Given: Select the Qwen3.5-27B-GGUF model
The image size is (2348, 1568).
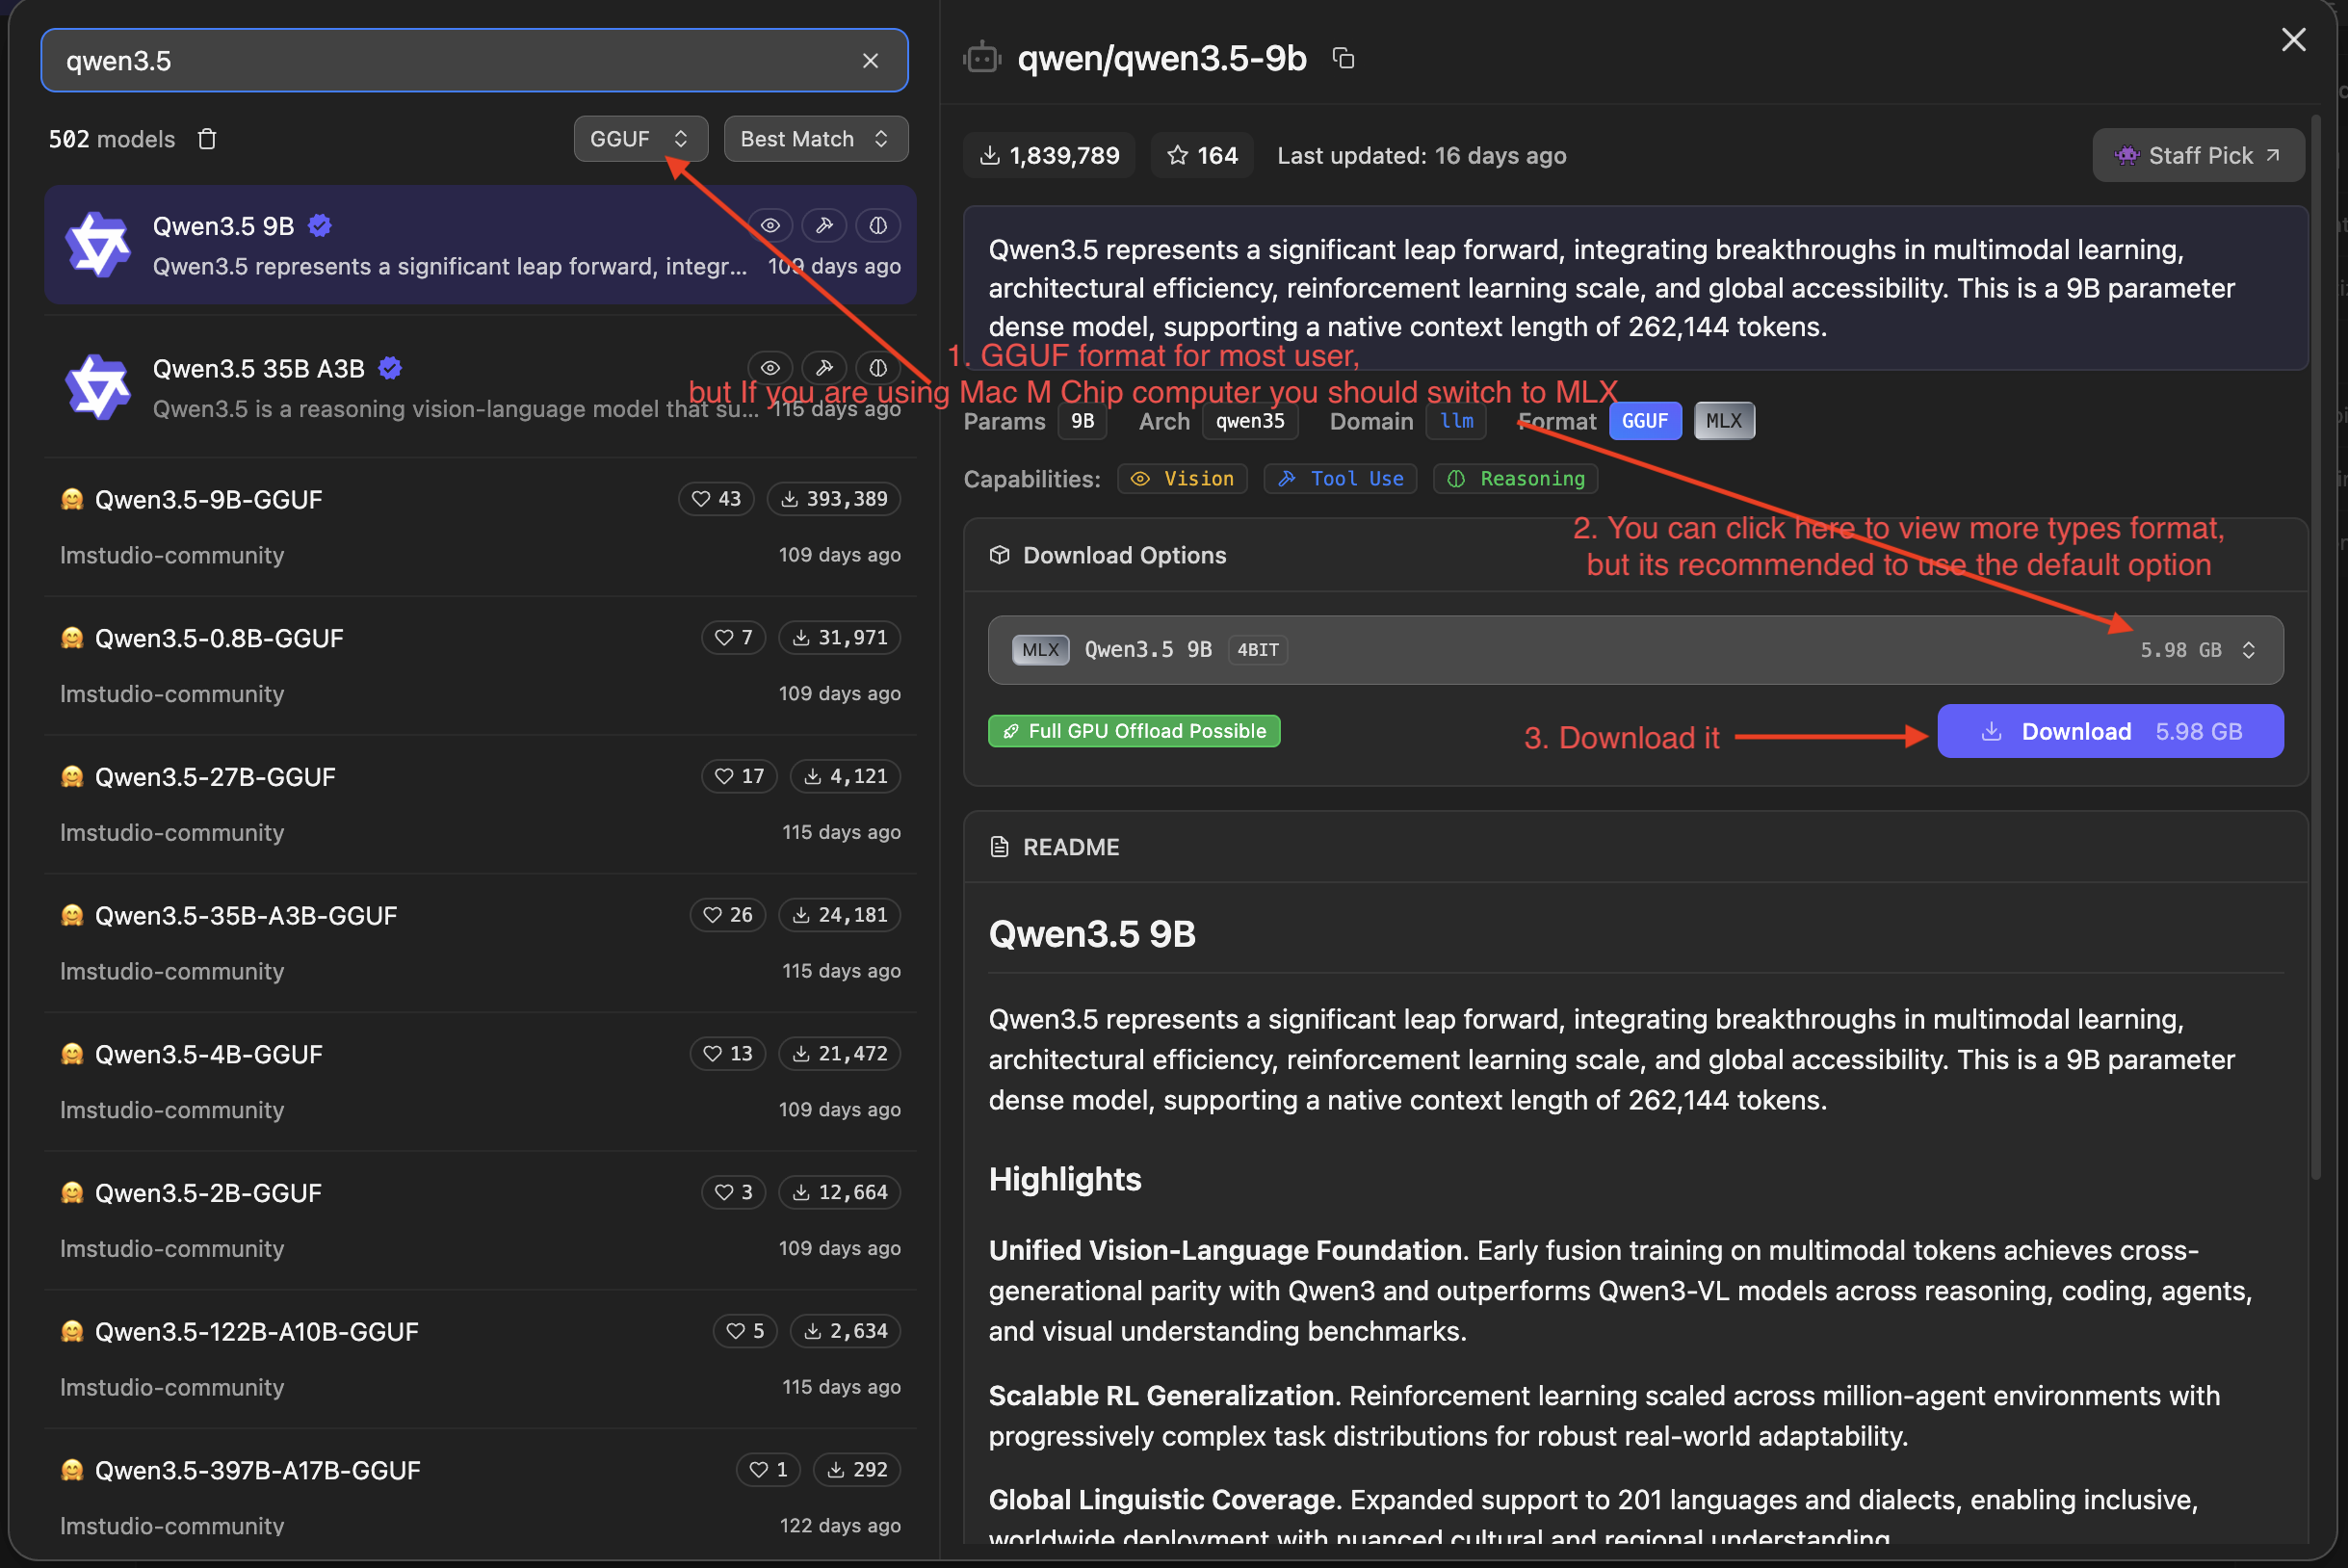Looking at the screenshot, I should (480, 805).
